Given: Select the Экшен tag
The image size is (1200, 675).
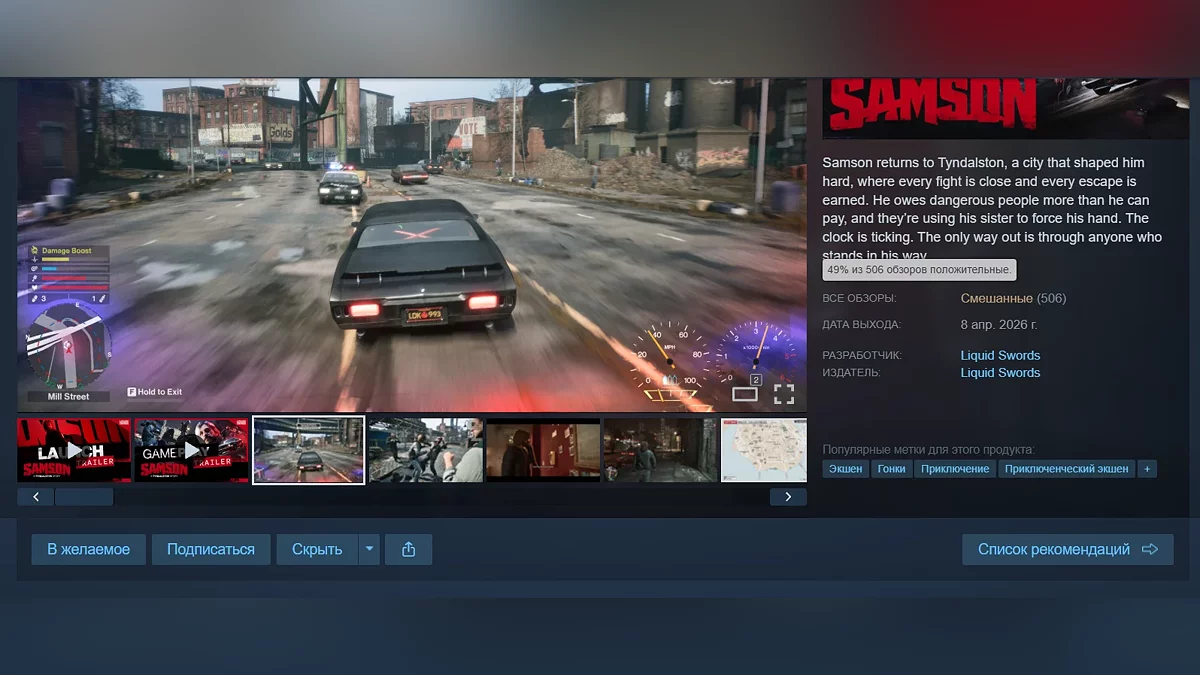Looking at the screenshot, I should [x=845, y=468].
